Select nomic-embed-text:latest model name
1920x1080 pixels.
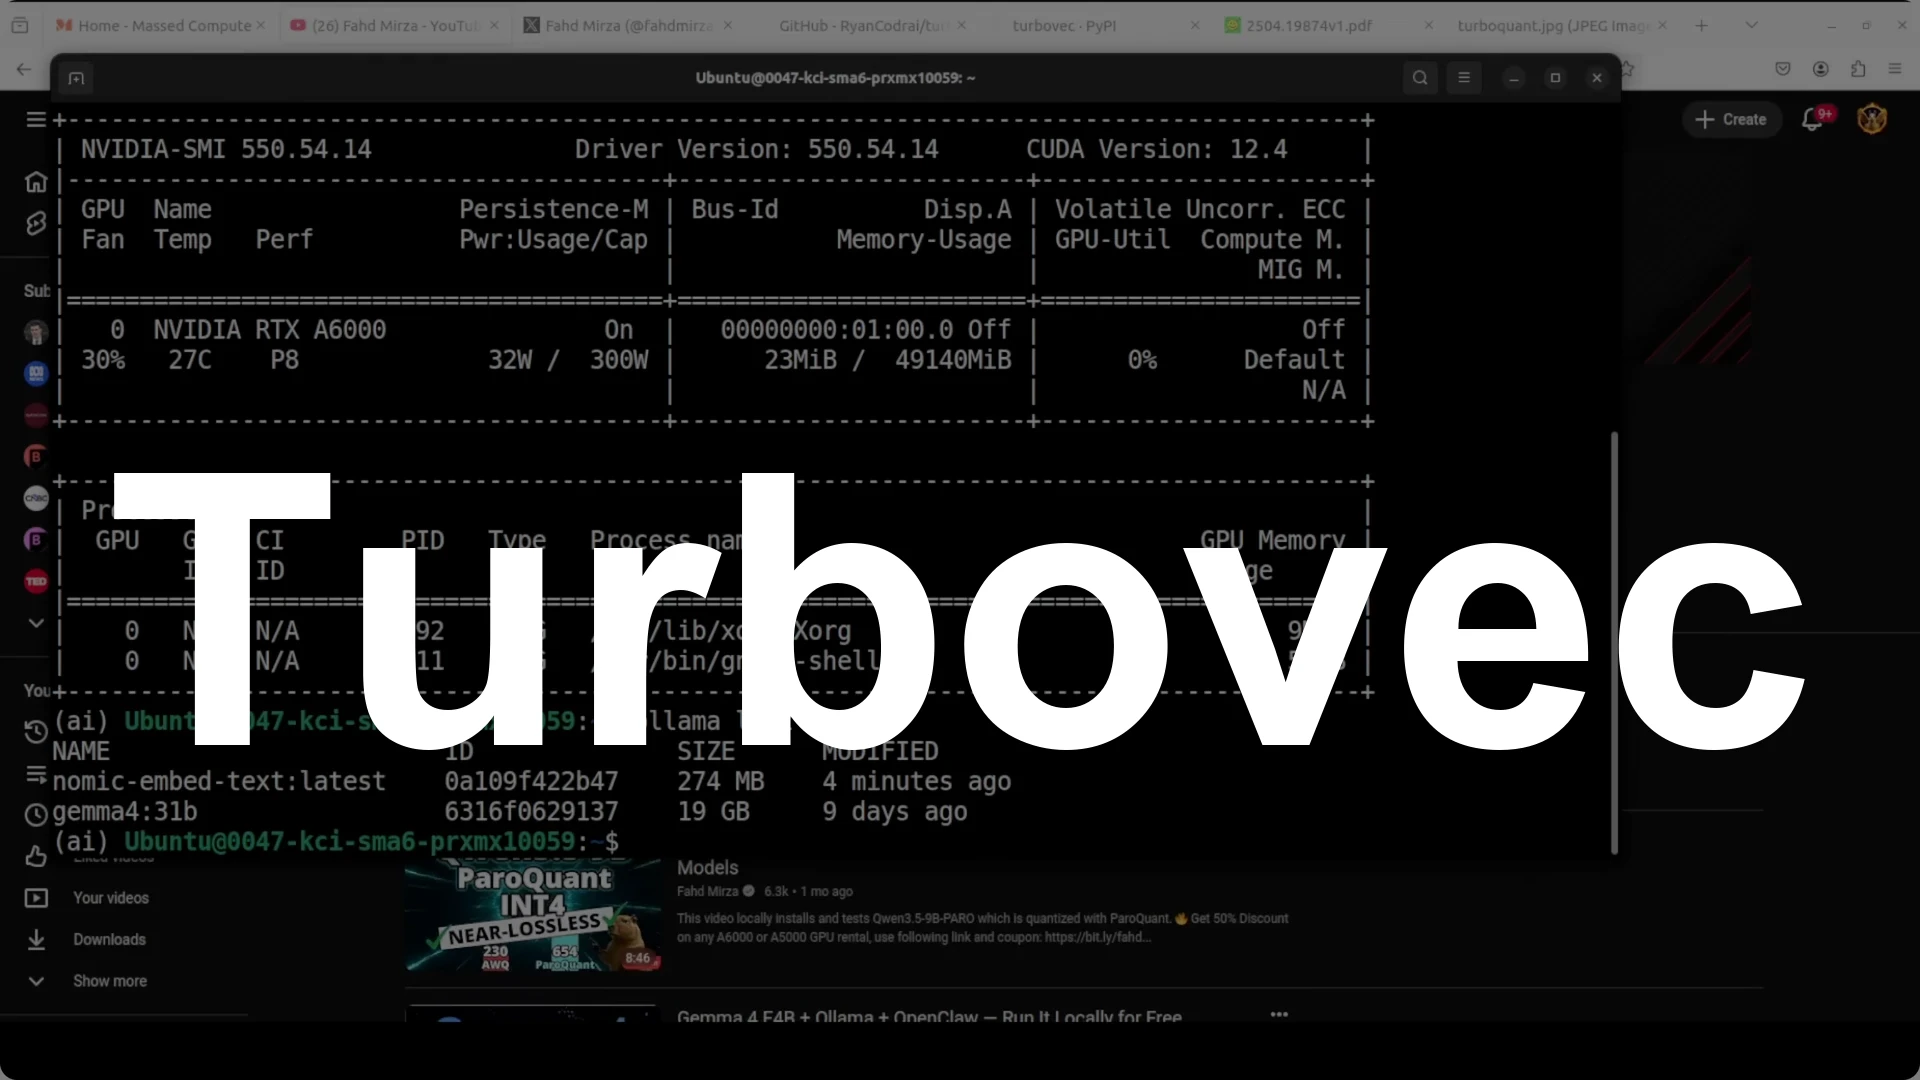(x=219, y=782)
